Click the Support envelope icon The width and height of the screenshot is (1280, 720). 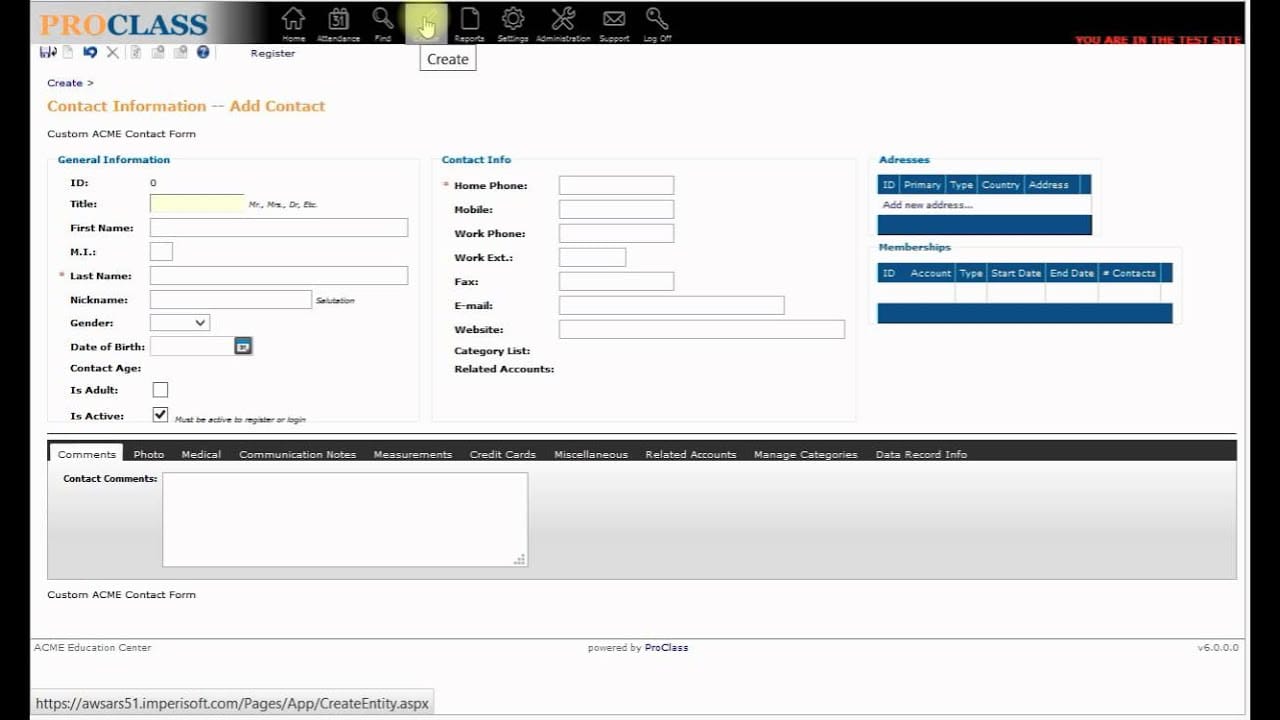click(x=614, y=22)
